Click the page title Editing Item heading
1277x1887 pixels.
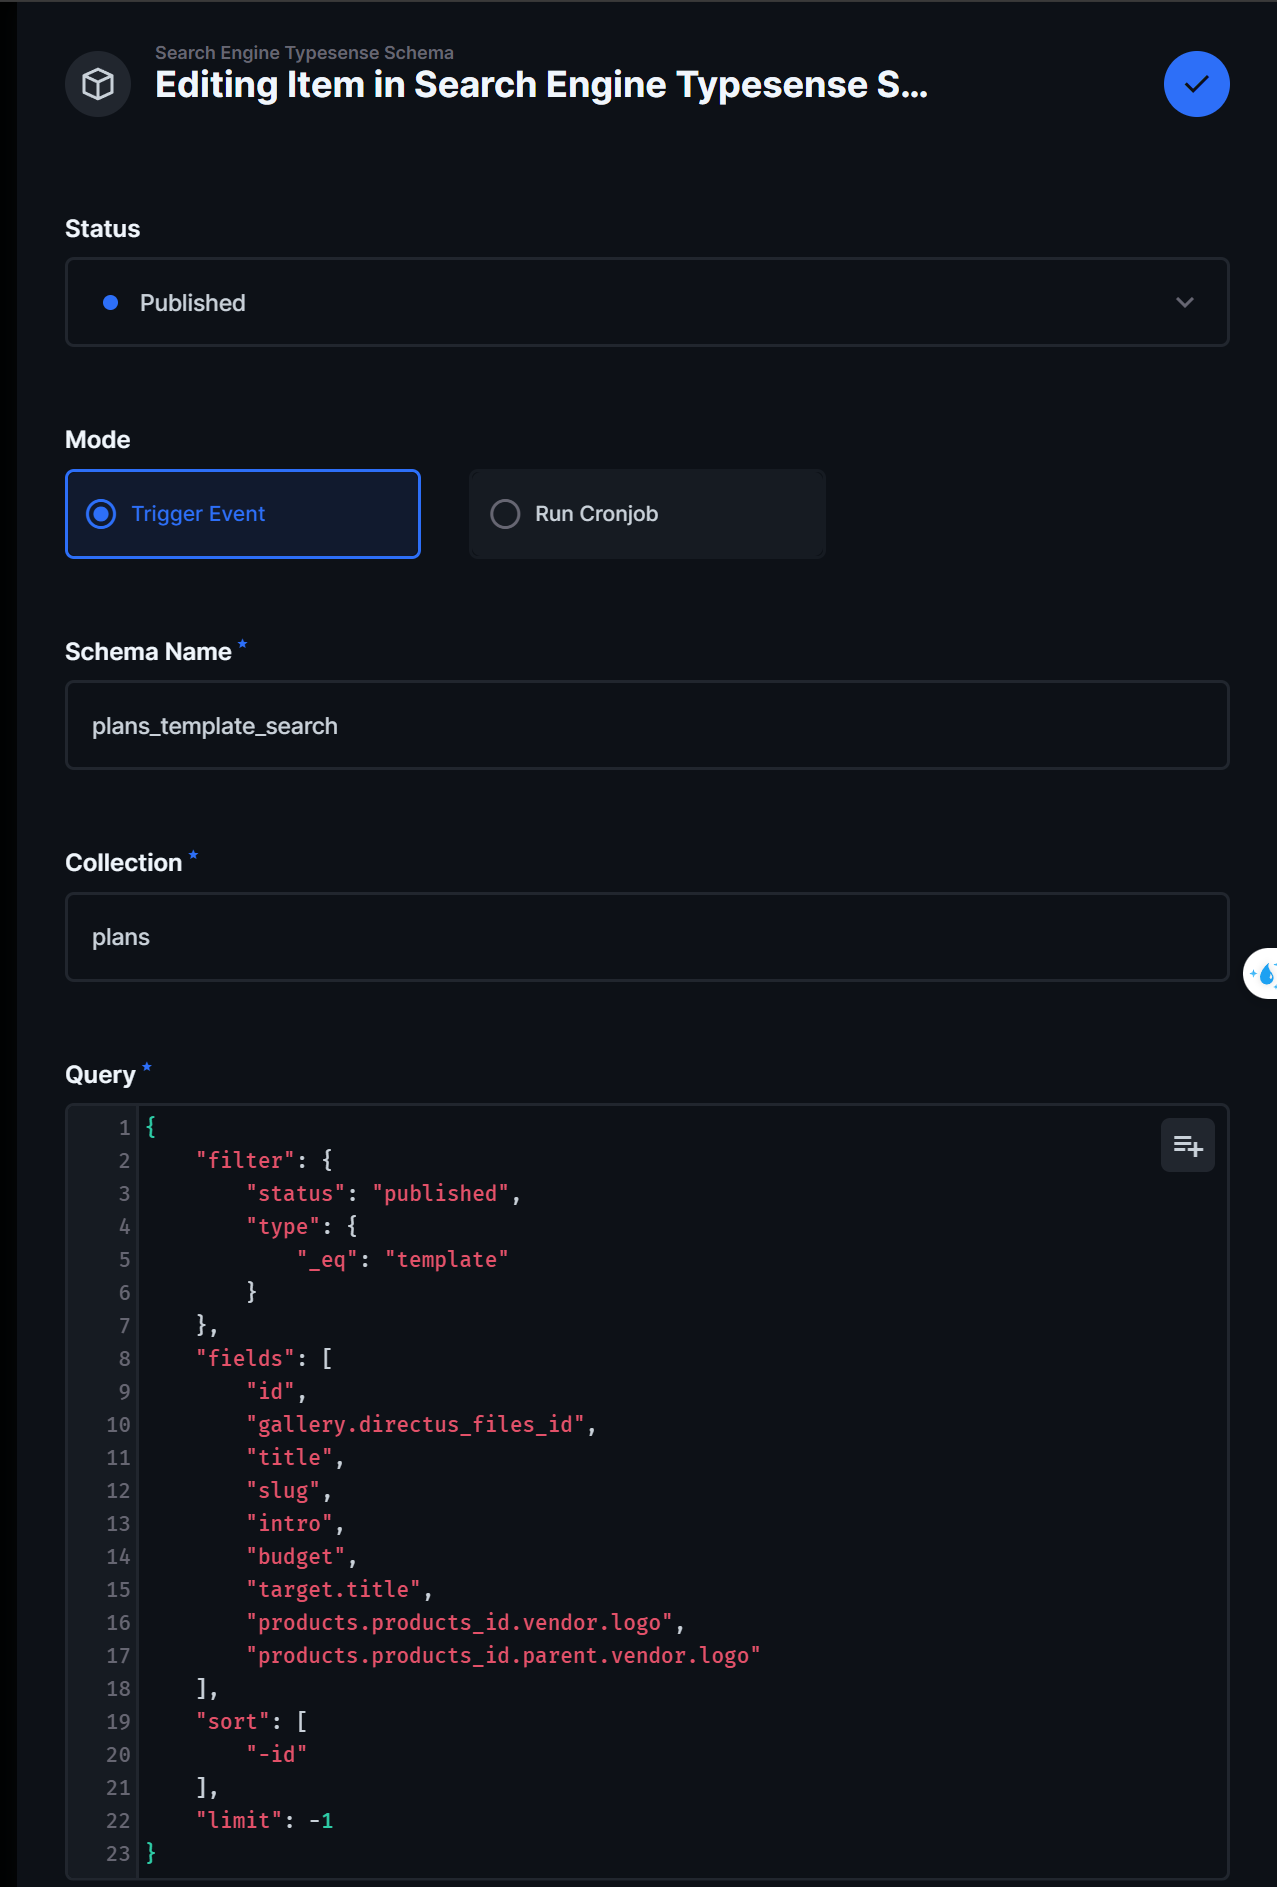pos(541,86)
